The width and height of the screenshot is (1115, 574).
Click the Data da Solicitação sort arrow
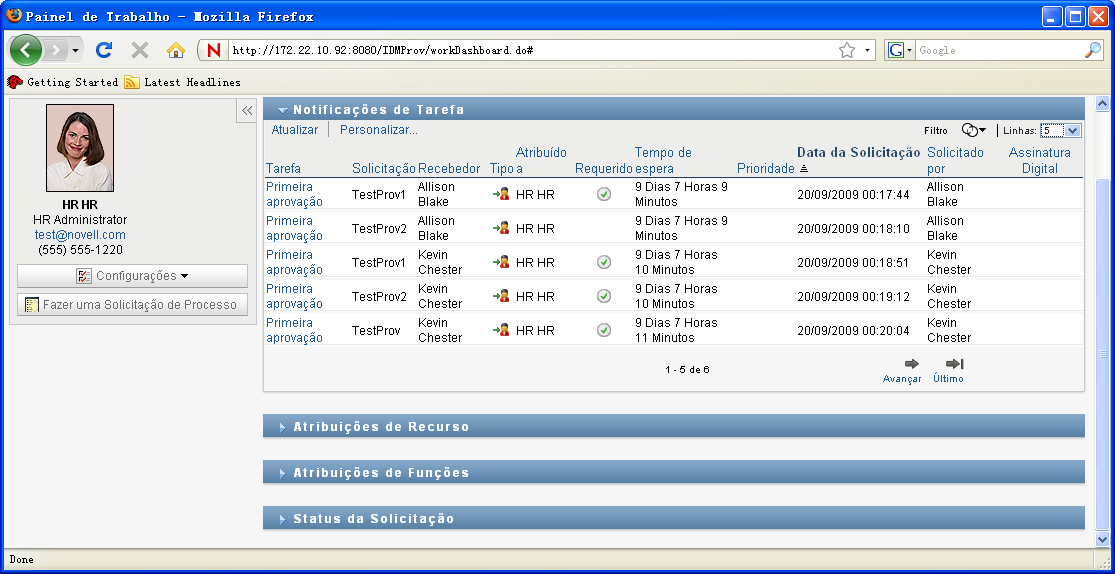click(804, 169)
